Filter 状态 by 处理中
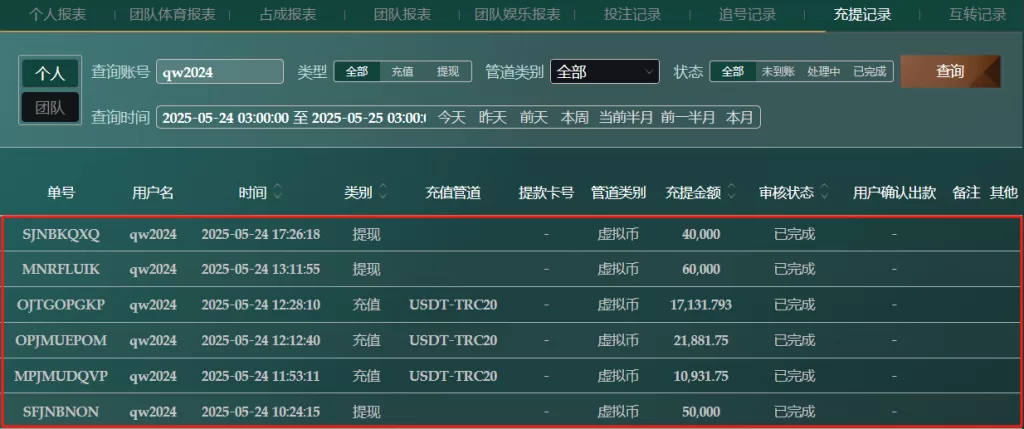1024x429 pixels. pos(824,72)
